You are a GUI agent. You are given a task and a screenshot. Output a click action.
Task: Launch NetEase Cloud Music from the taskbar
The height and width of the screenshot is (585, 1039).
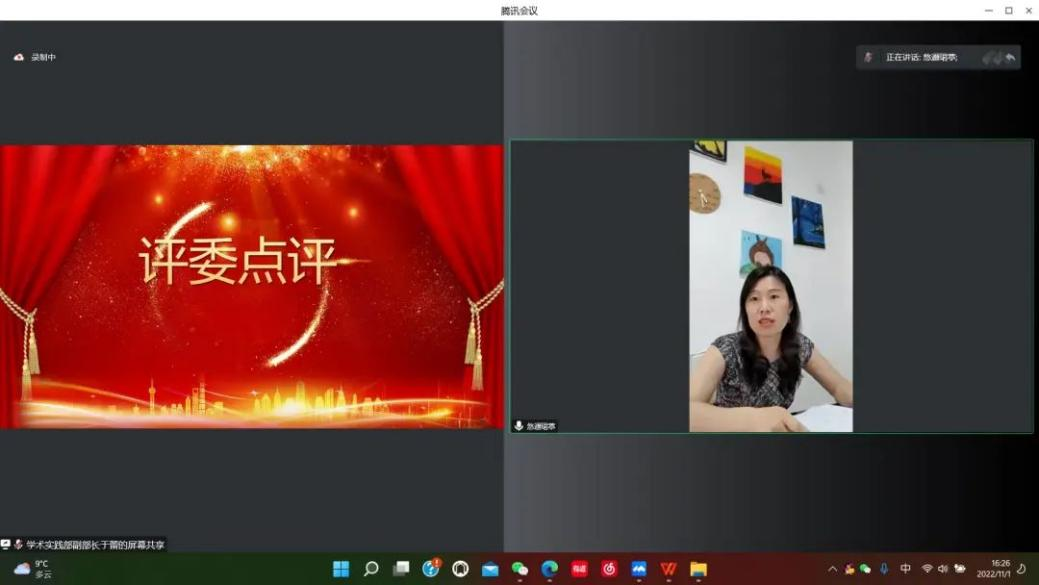point(608,569)
